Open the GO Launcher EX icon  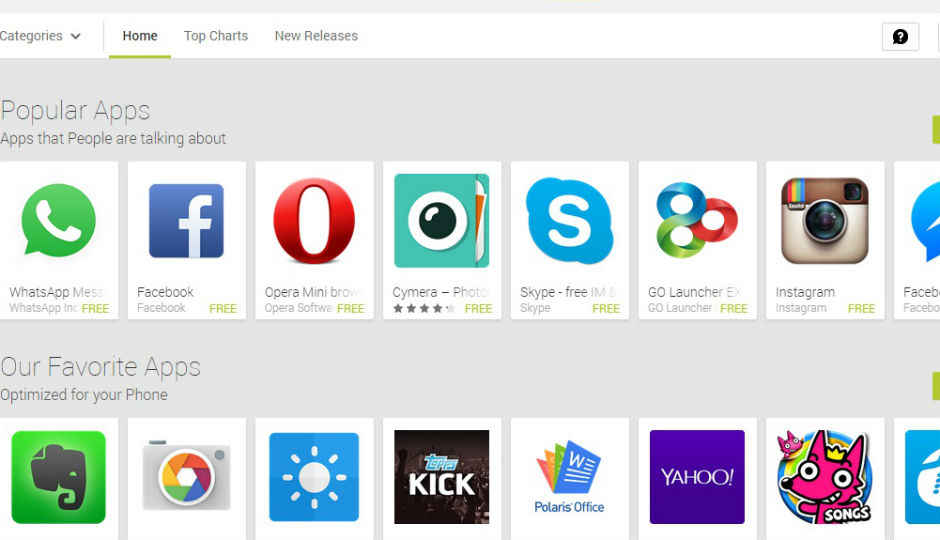[697, 220]
